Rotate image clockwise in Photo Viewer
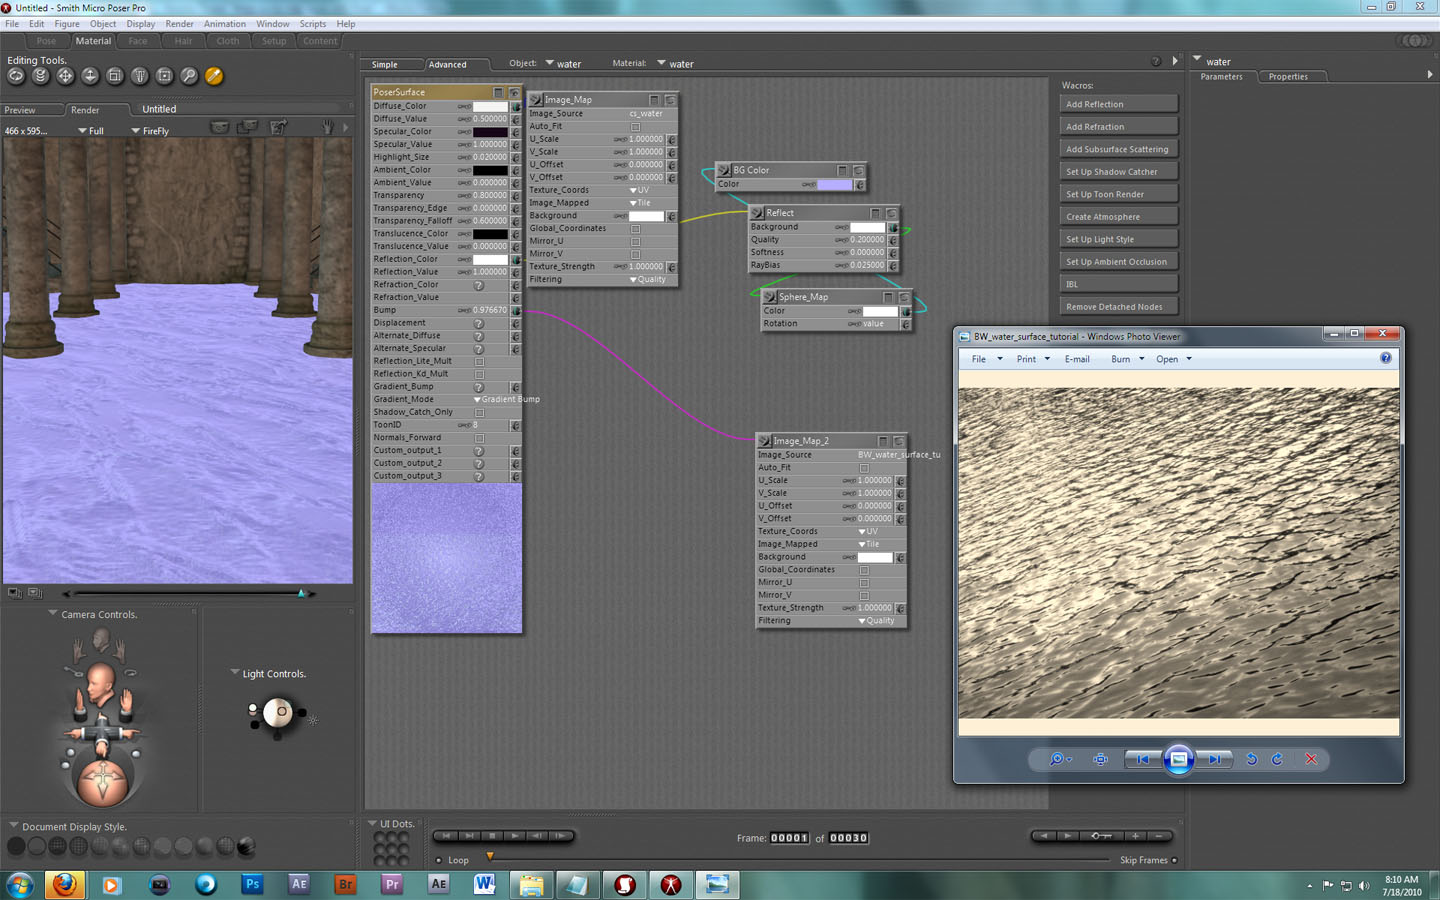The image size is (1440, 900). coord(1277,760)
